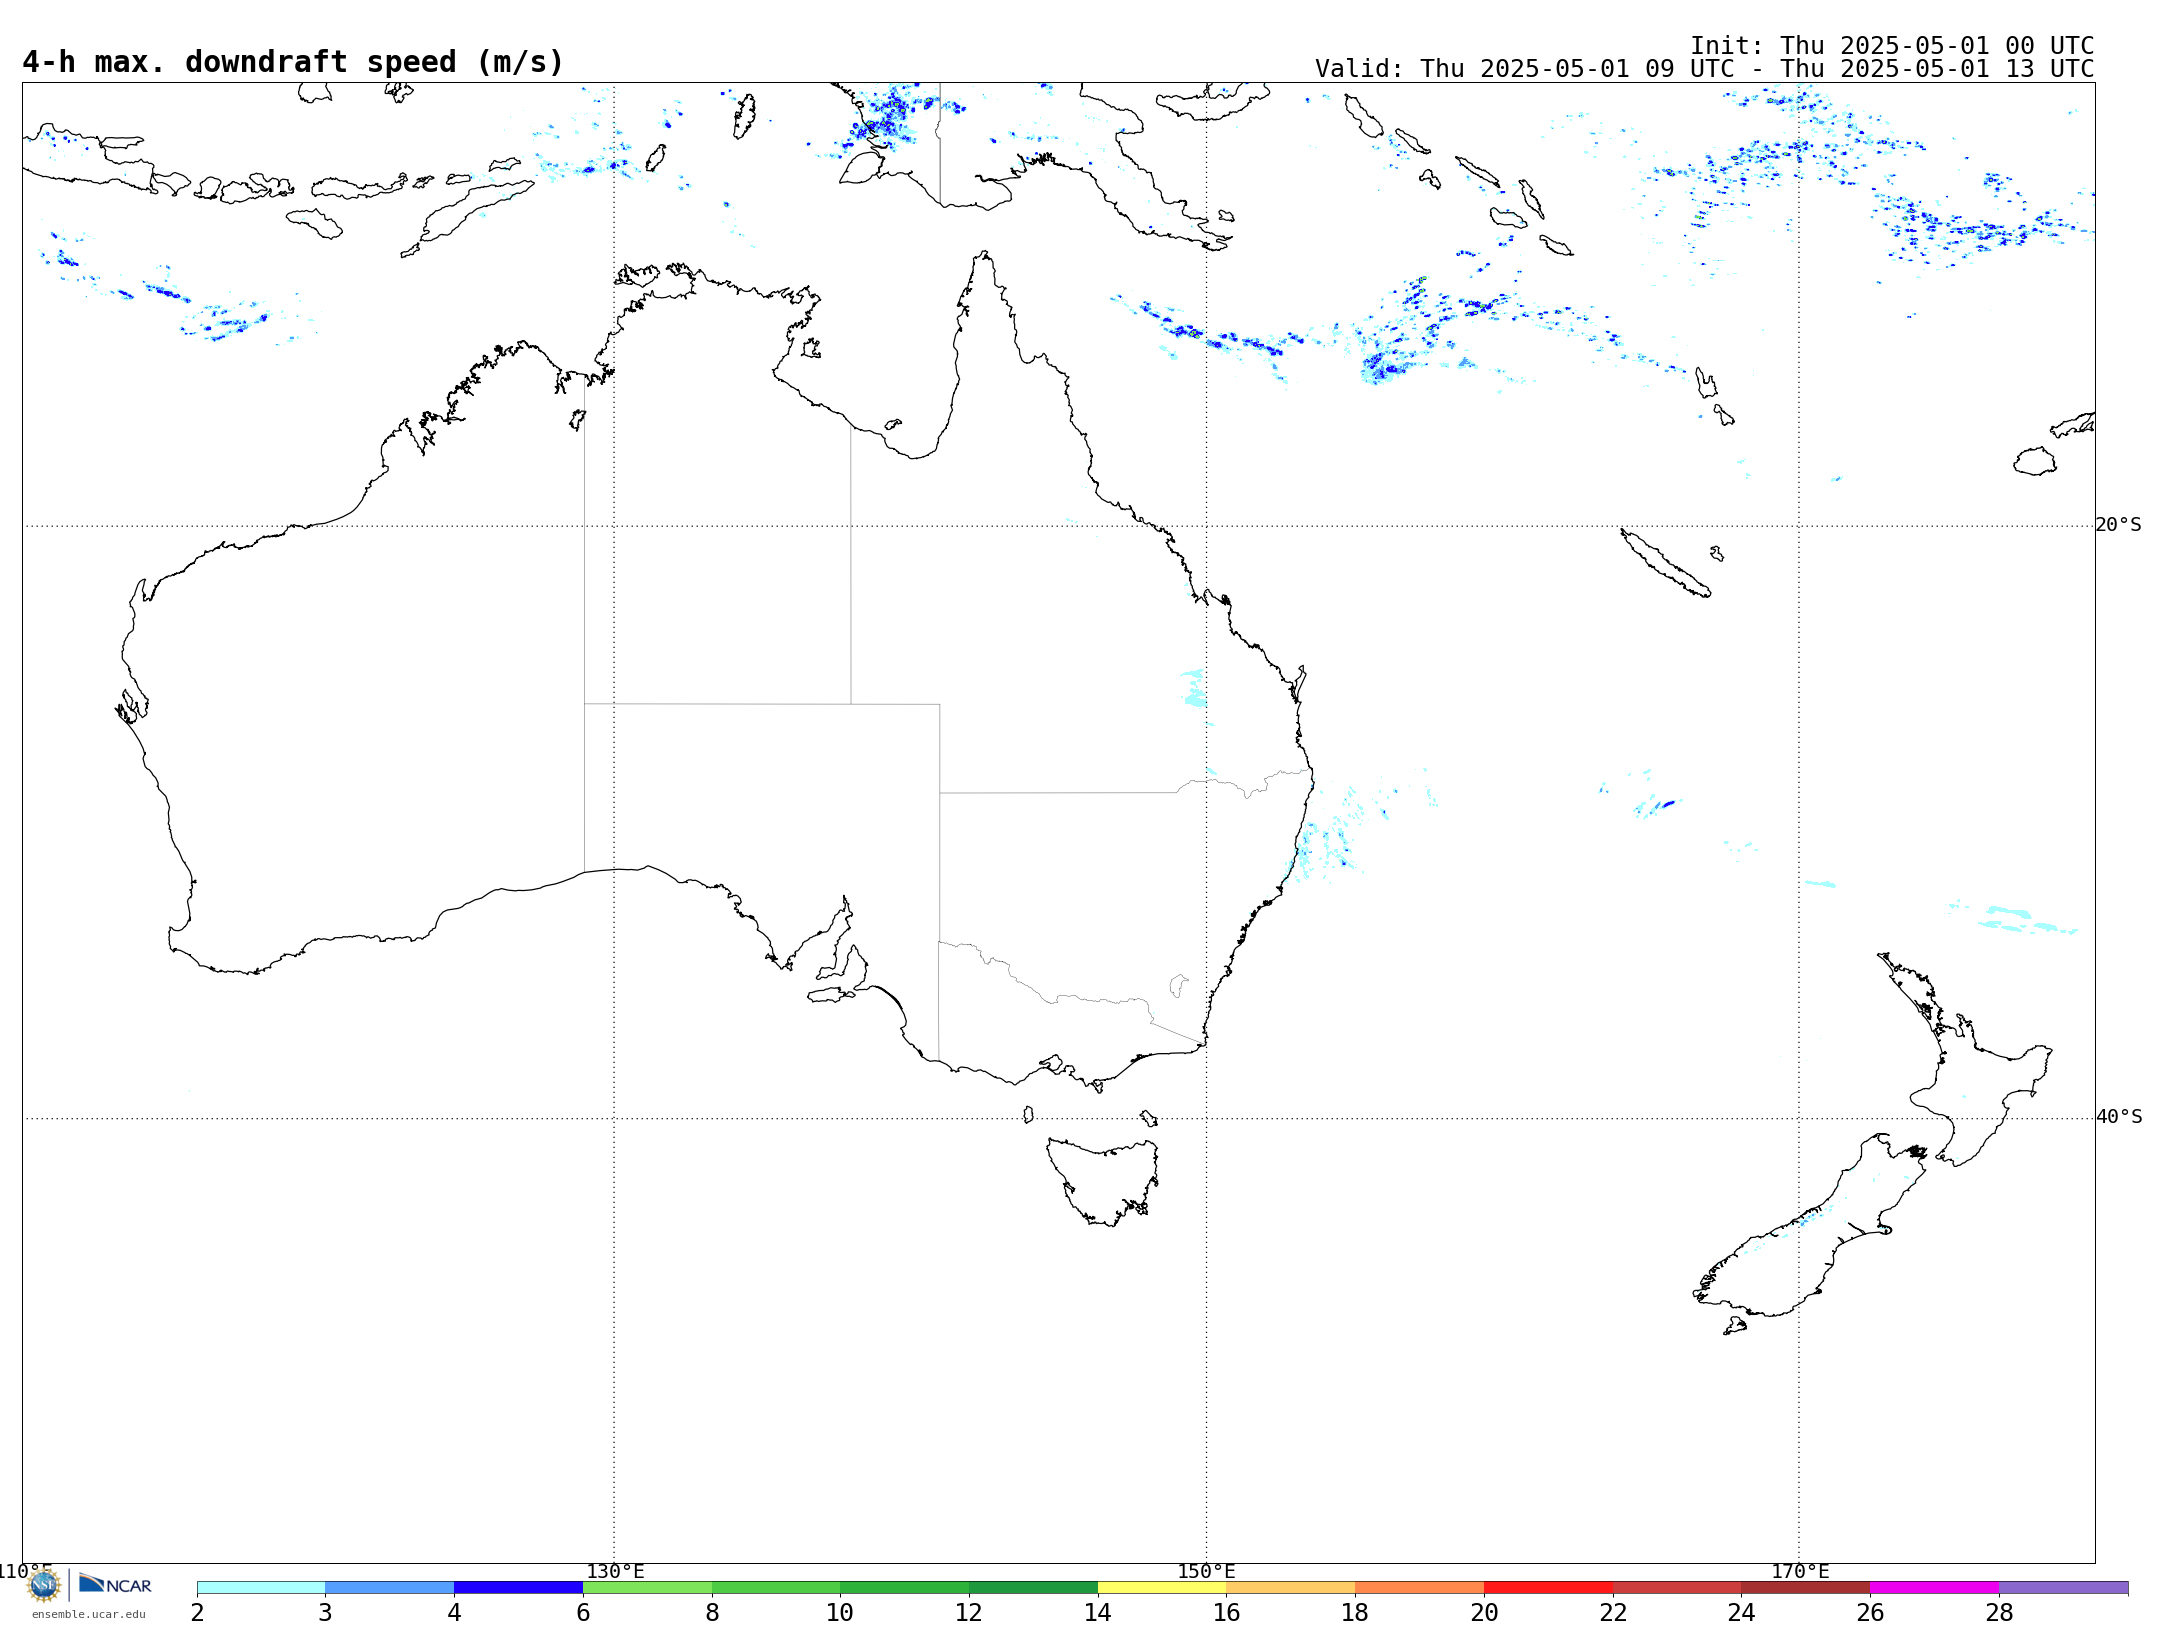The height and width of the screenshot is (1626, 2160).
Task: Click the '4-h max. downdraft speed (m/s)' title
Action: pyautogui.click(x=293, y=62)
